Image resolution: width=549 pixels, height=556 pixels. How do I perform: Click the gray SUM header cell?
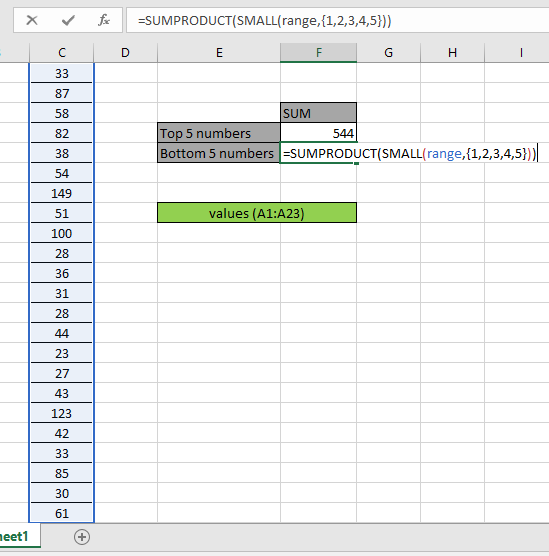318,113
